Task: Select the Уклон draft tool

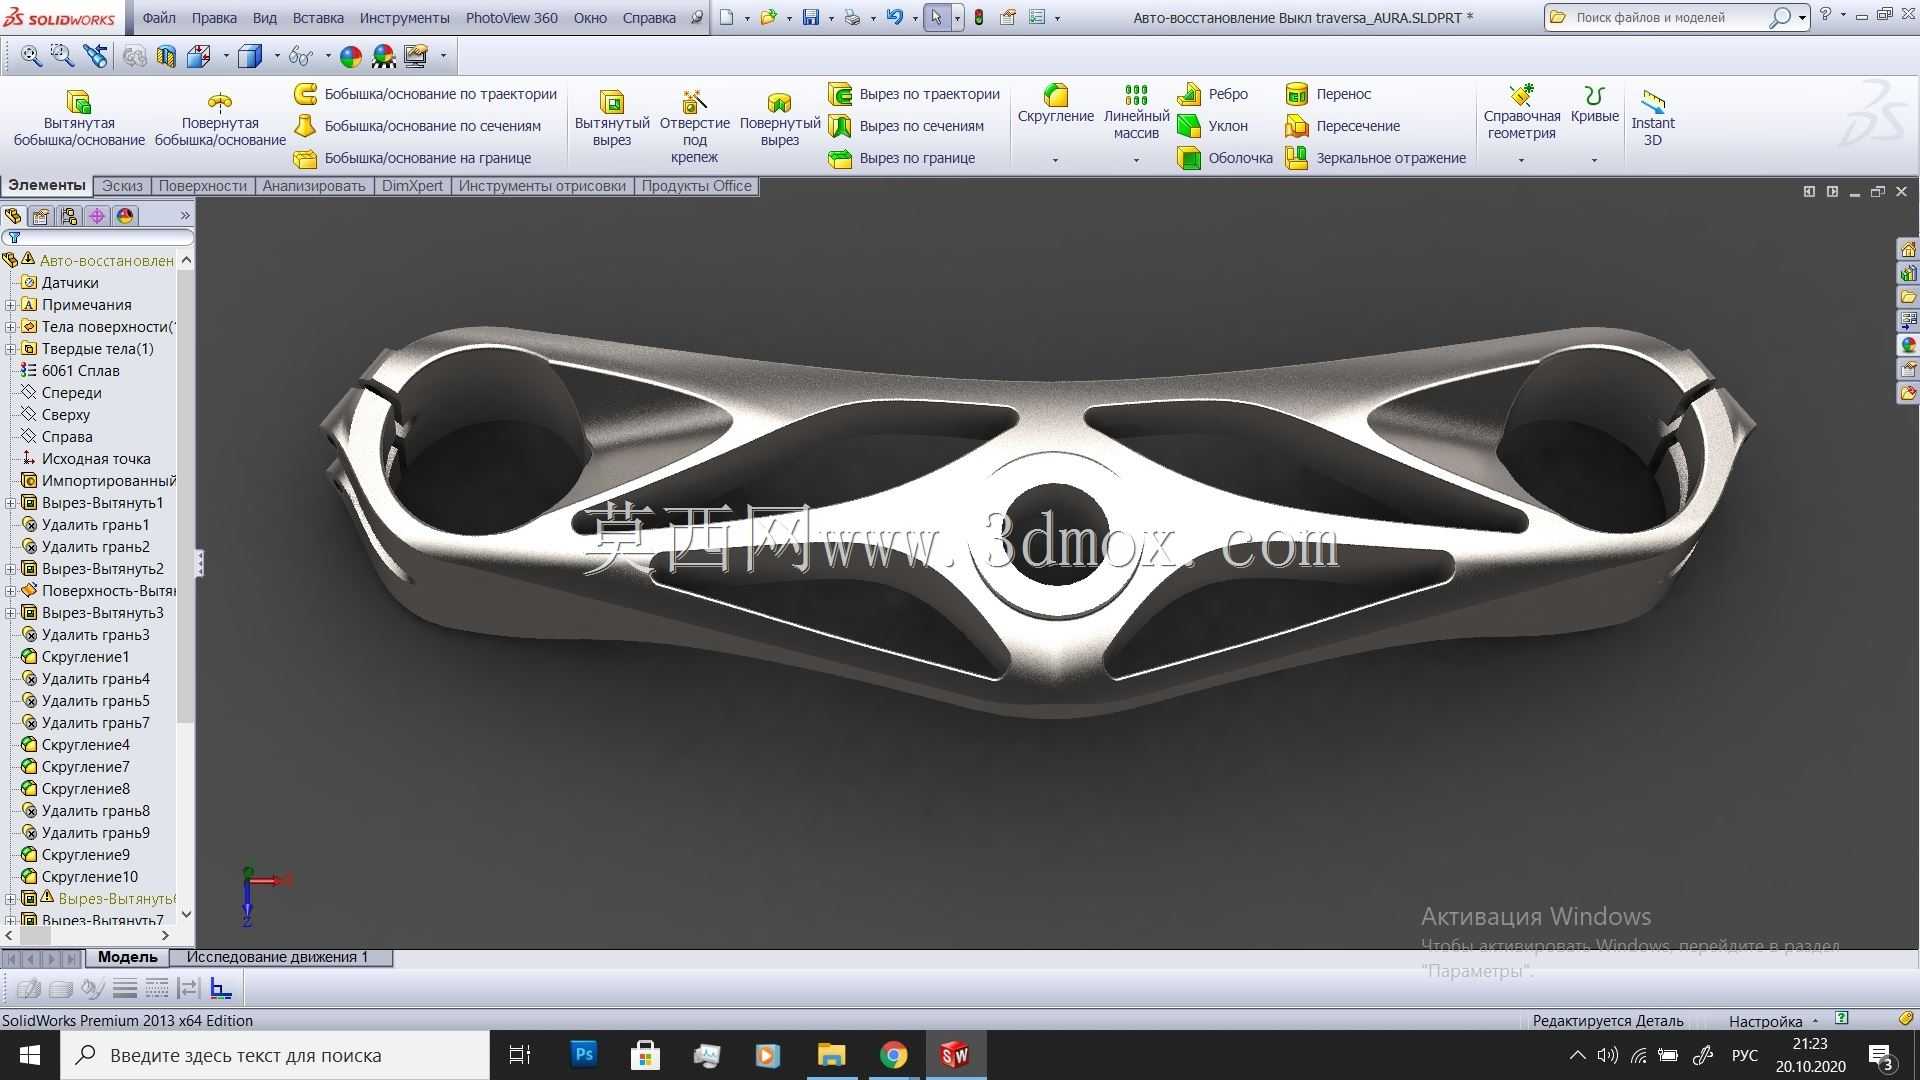Action: (1212, 126)
